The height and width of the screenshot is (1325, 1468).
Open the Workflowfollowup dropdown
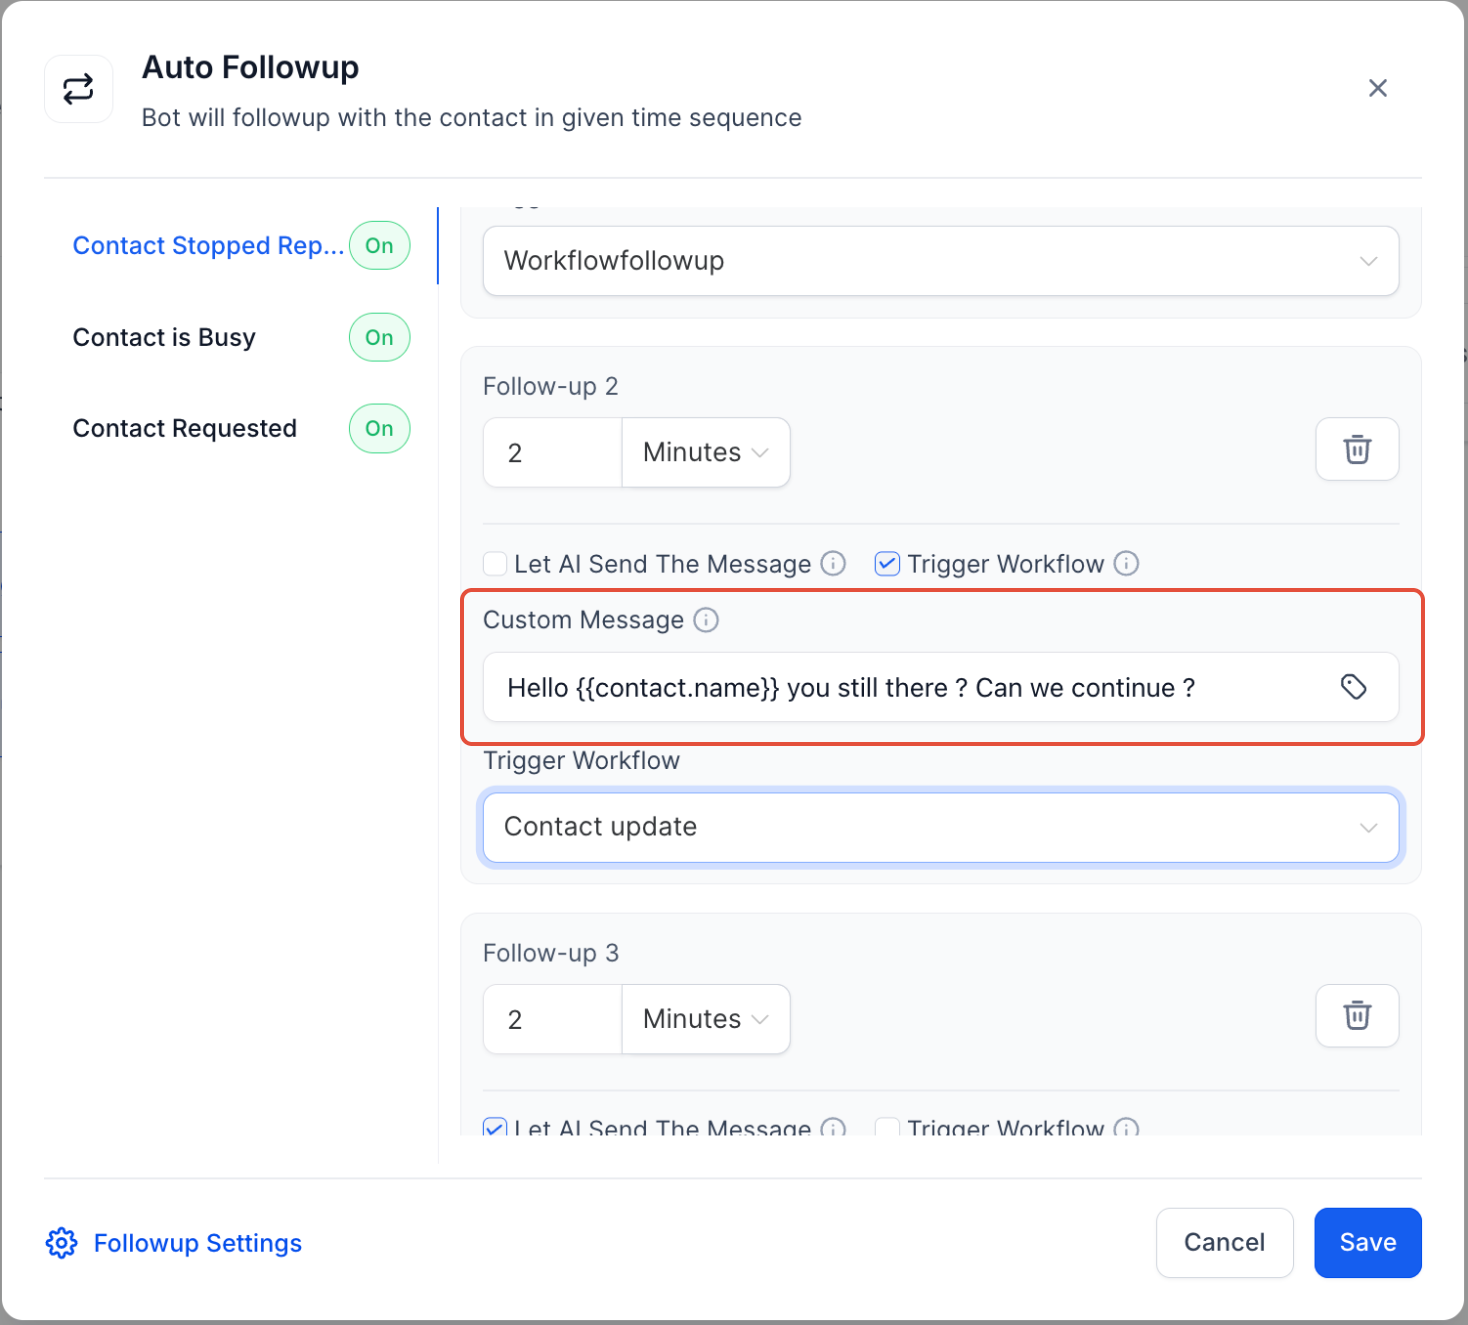click(x=940, y=261)
